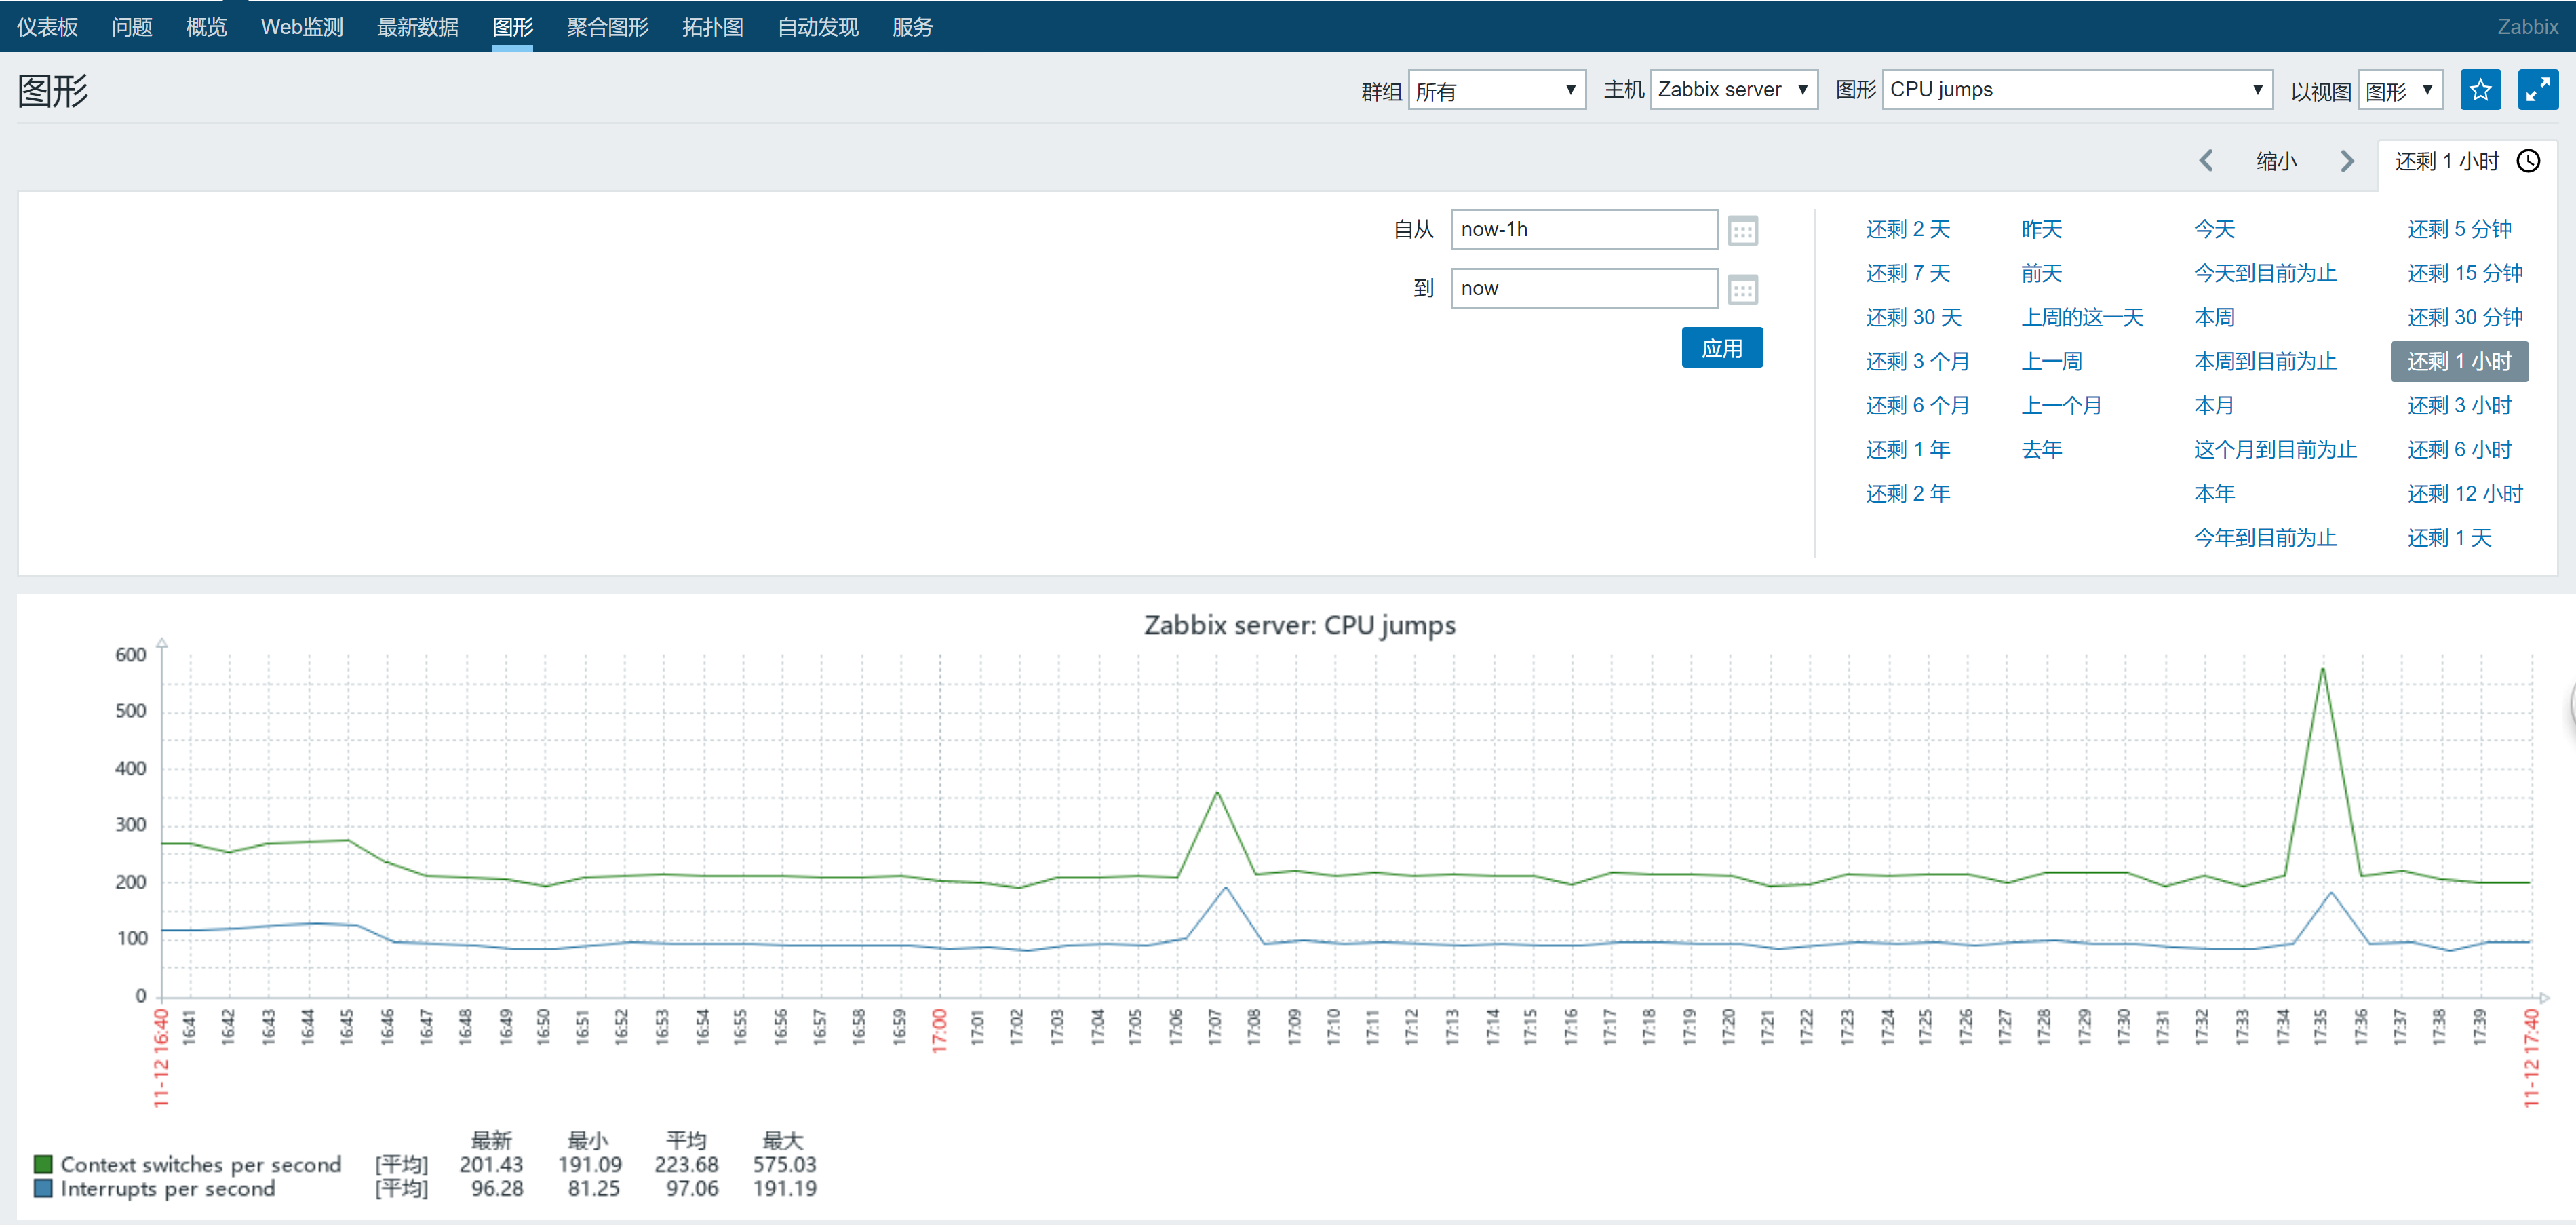This screenshot has width=2576, height=1225.
Task: Select the 还剩 3 小时 time range
Action: click(x=2459, y=405)
